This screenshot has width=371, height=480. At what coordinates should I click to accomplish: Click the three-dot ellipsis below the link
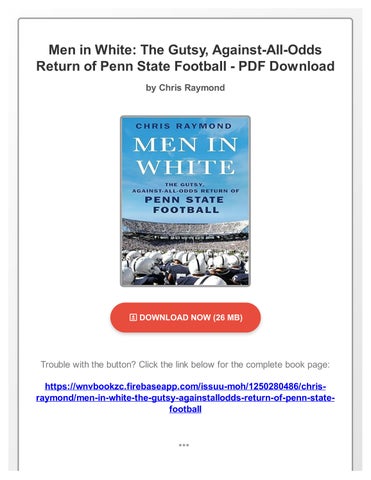tap(184, 445)
